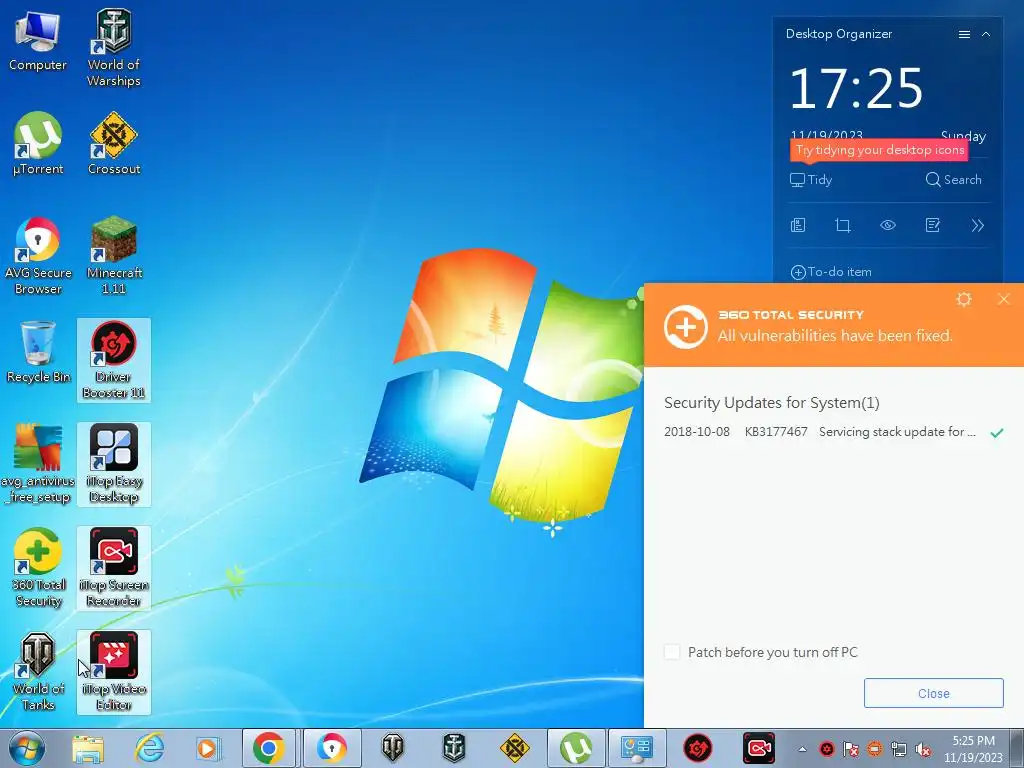This screenshot has height=768, width=1024.
Task: Click the Close button in security popup
Action: click(933, 693)
